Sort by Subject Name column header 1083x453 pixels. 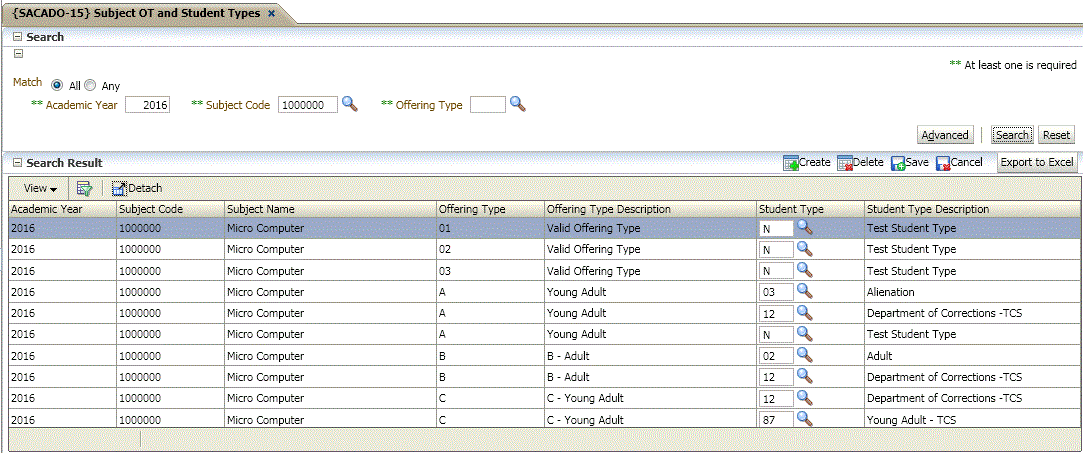330,209
